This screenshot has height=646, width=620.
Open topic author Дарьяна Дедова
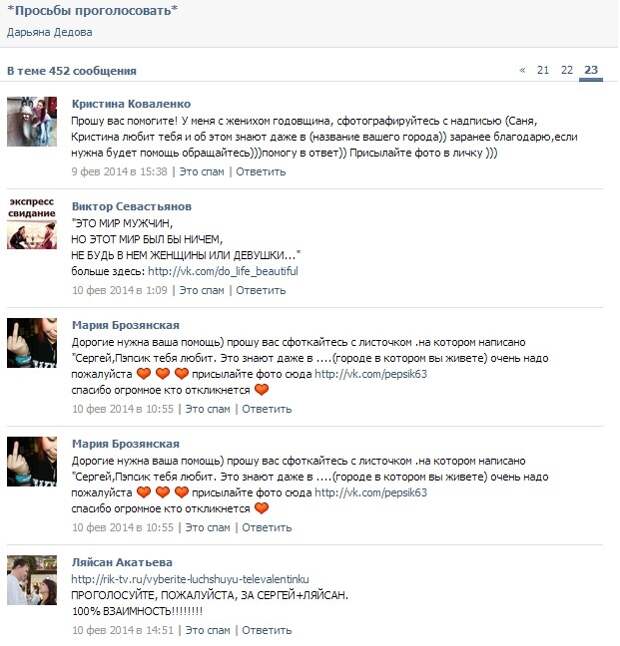[49, 32]
